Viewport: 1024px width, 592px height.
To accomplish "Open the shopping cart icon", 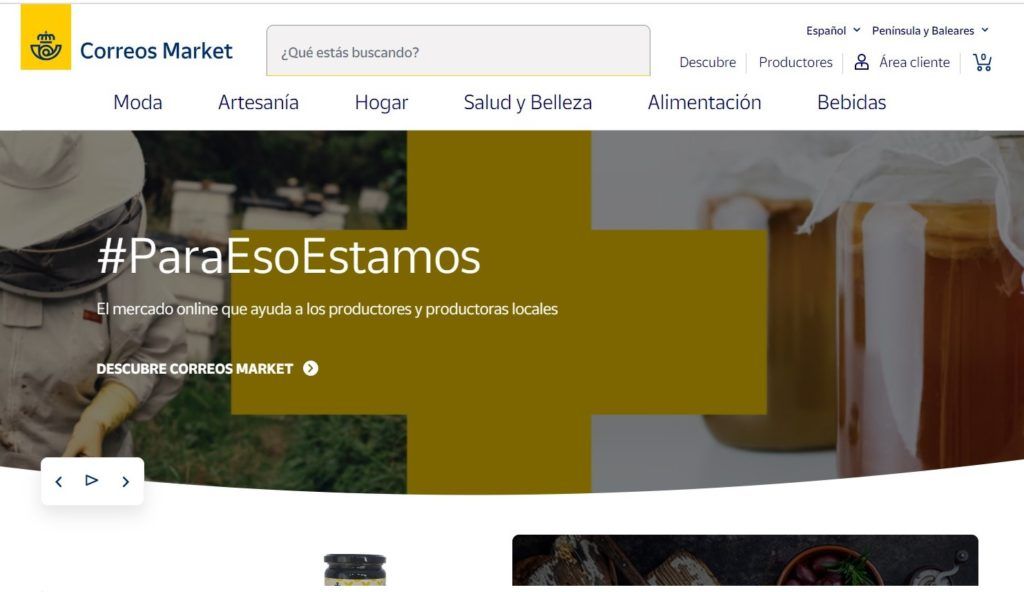I will point(982,62).
